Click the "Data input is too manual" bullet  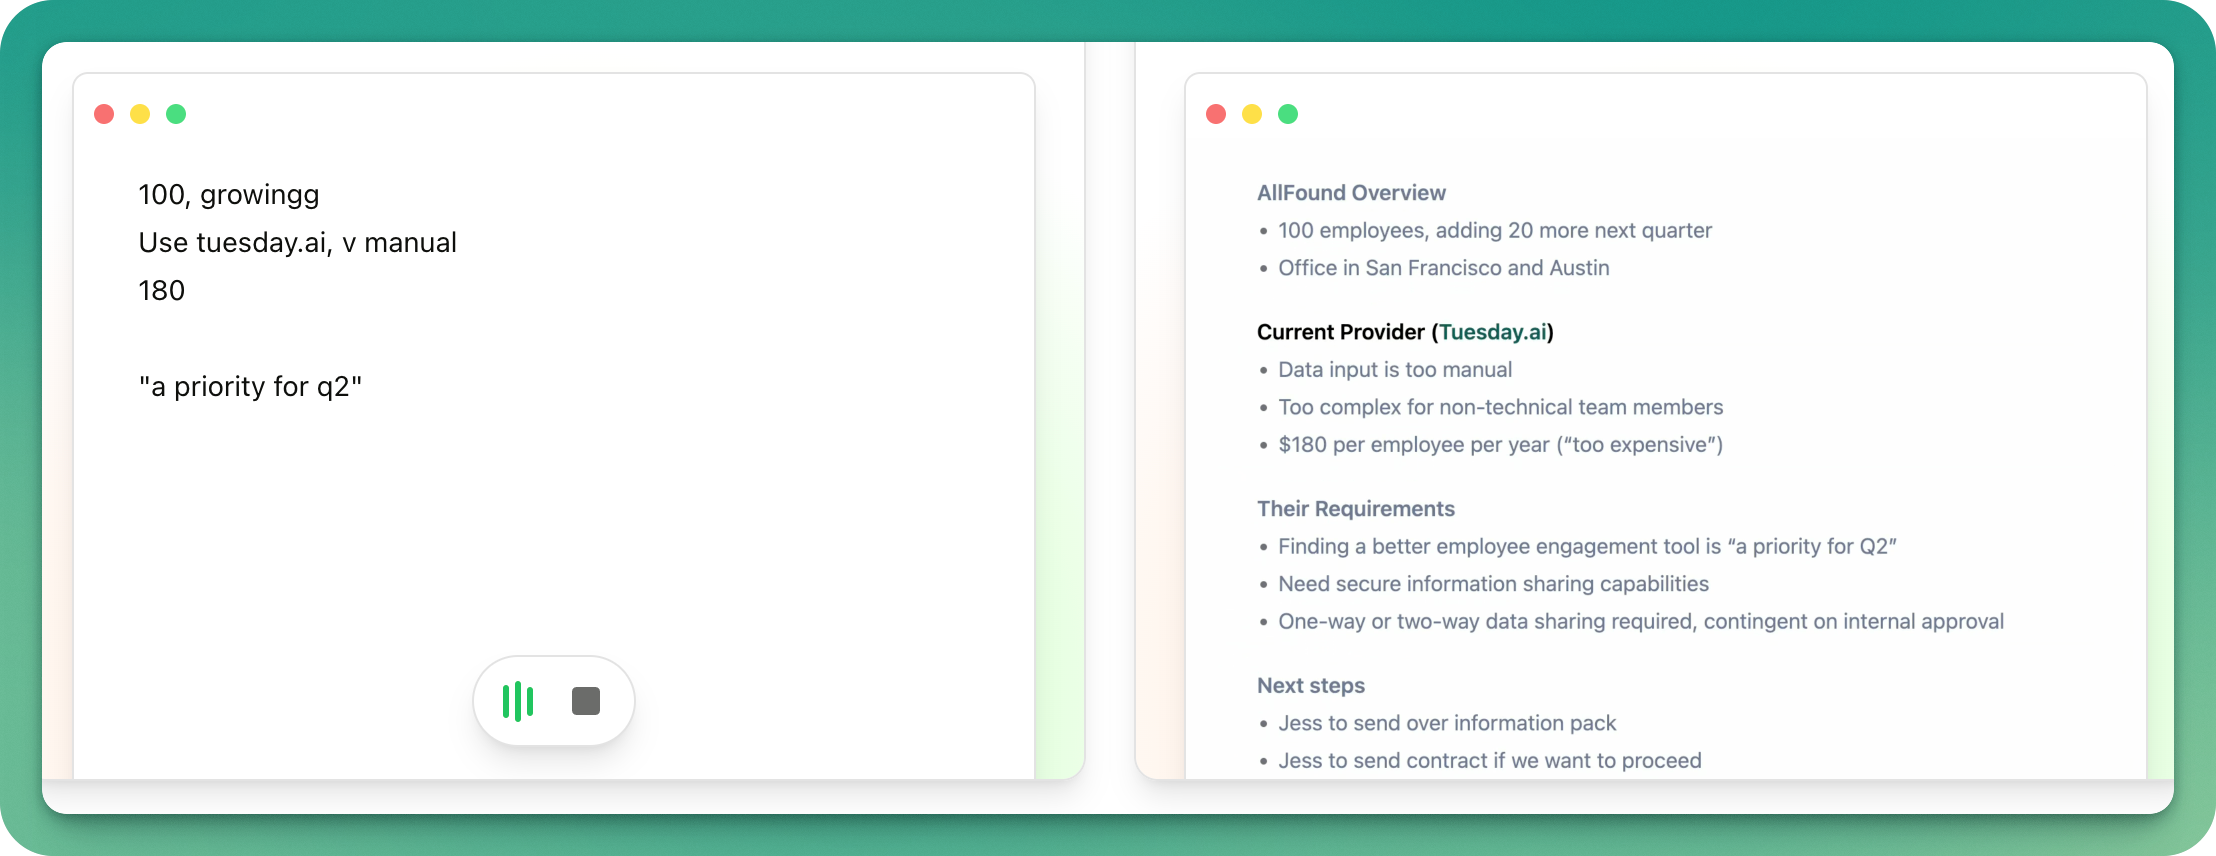[1395, 370]
